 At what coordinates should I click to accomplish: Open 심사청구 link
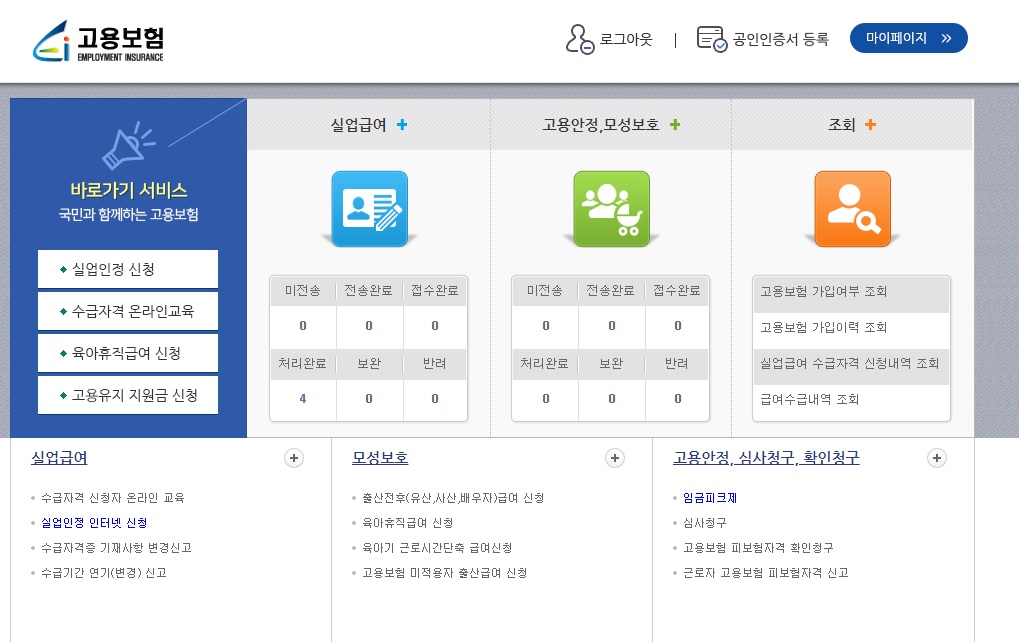[704, 522]
